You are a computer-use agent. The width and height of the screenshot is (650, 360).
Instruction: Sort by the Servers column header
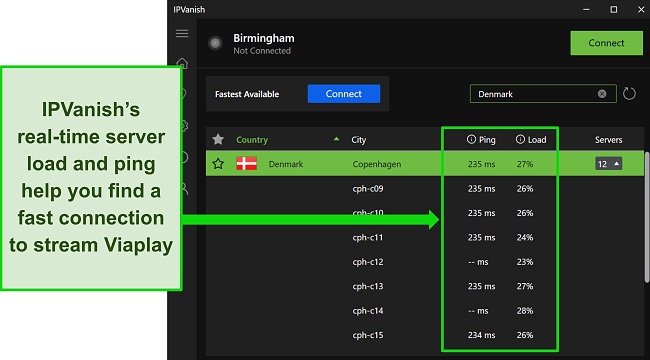click(x=609, y=140)
